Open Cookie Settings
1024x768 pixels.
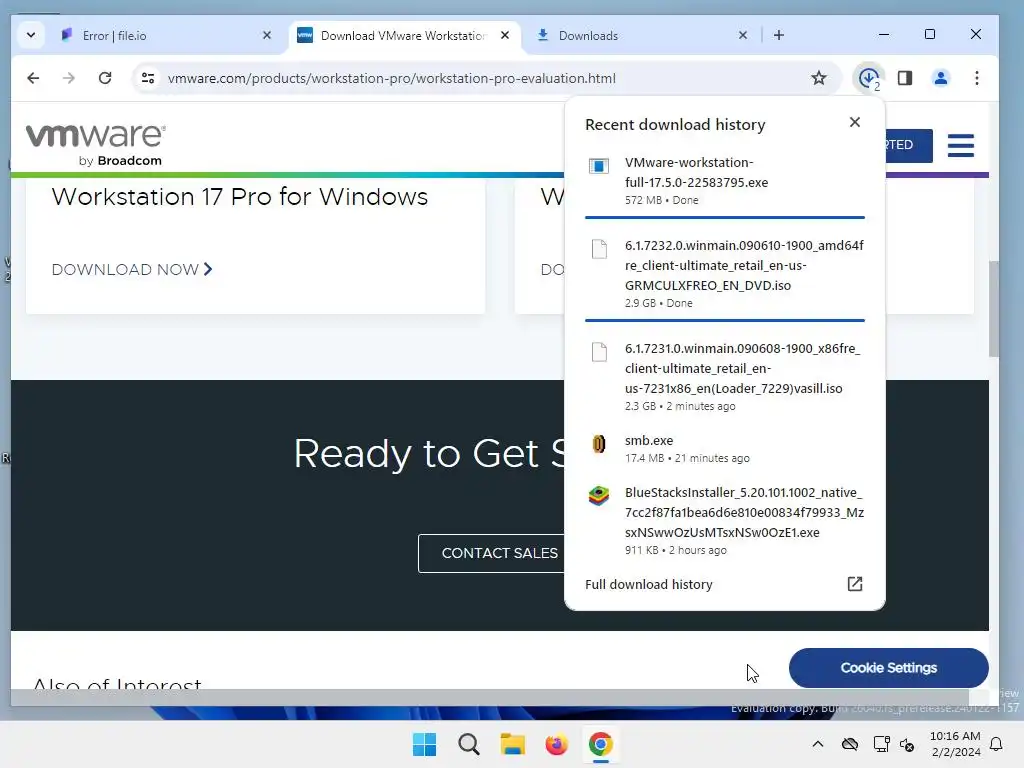[x=888, y=668]
